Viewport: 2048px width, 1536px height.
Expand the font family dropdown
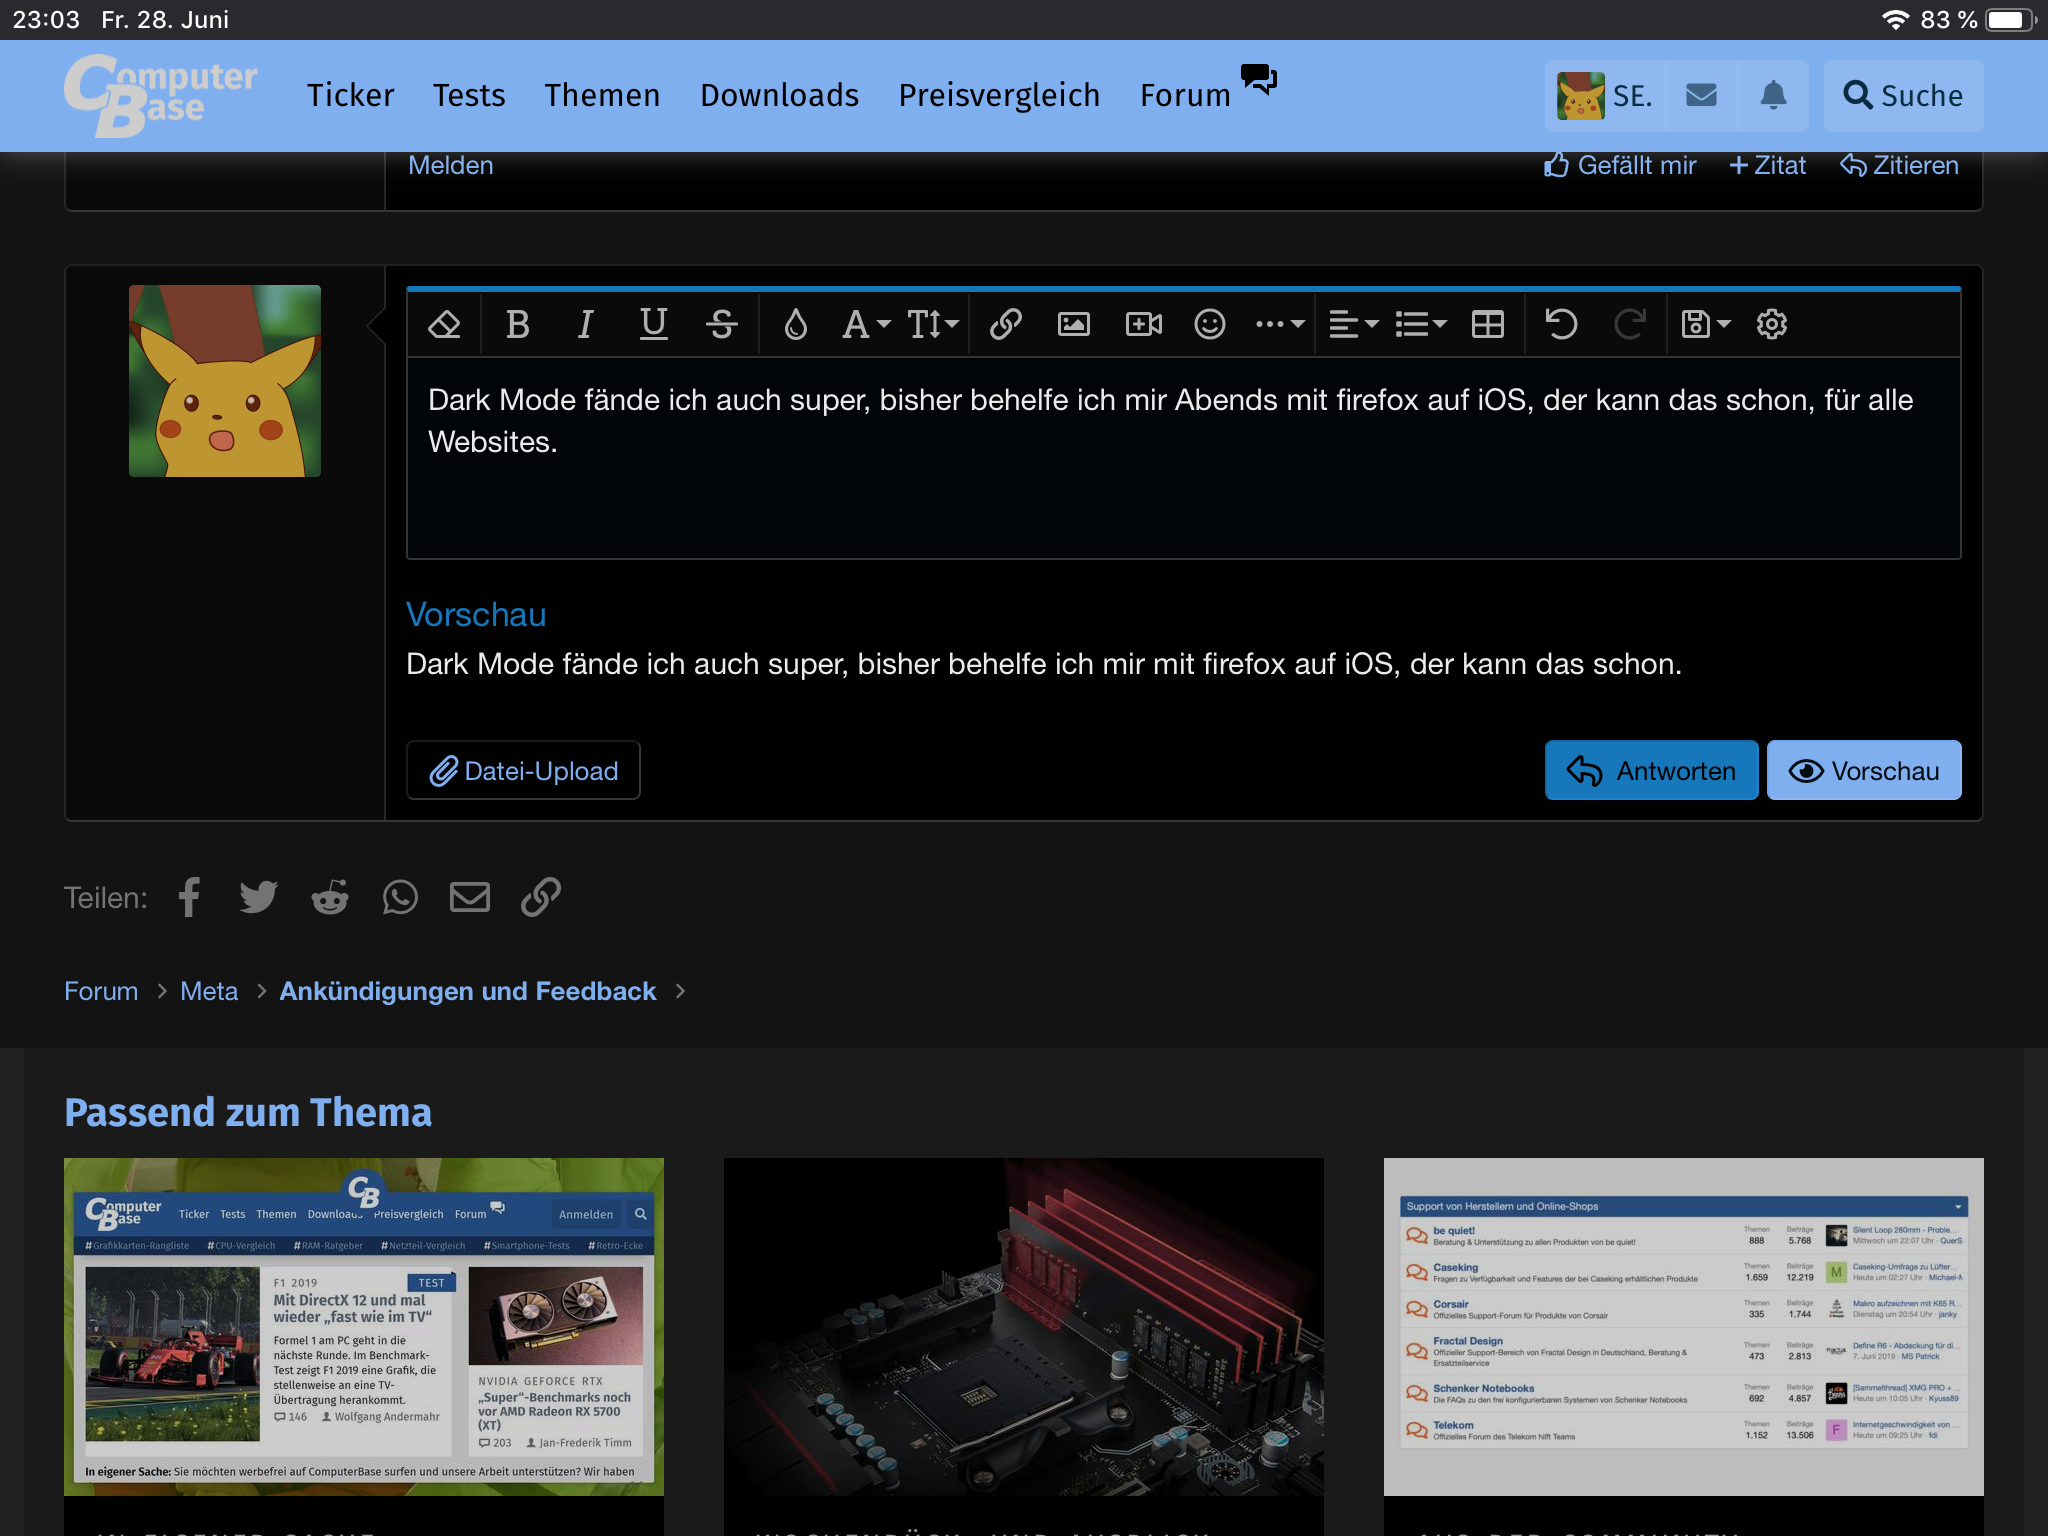click(x=865, y=324)
